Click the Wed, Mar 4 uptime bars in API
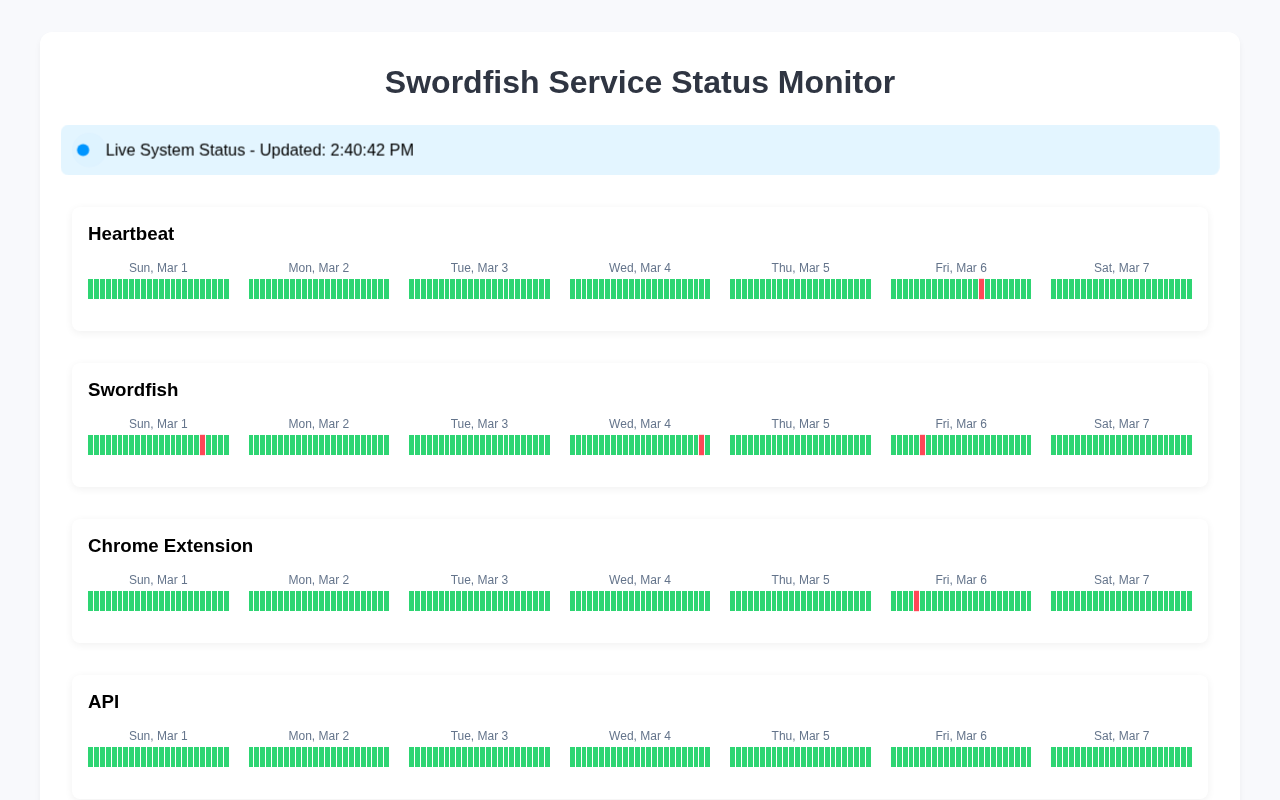1280x800 pixels. pos(640,757)
